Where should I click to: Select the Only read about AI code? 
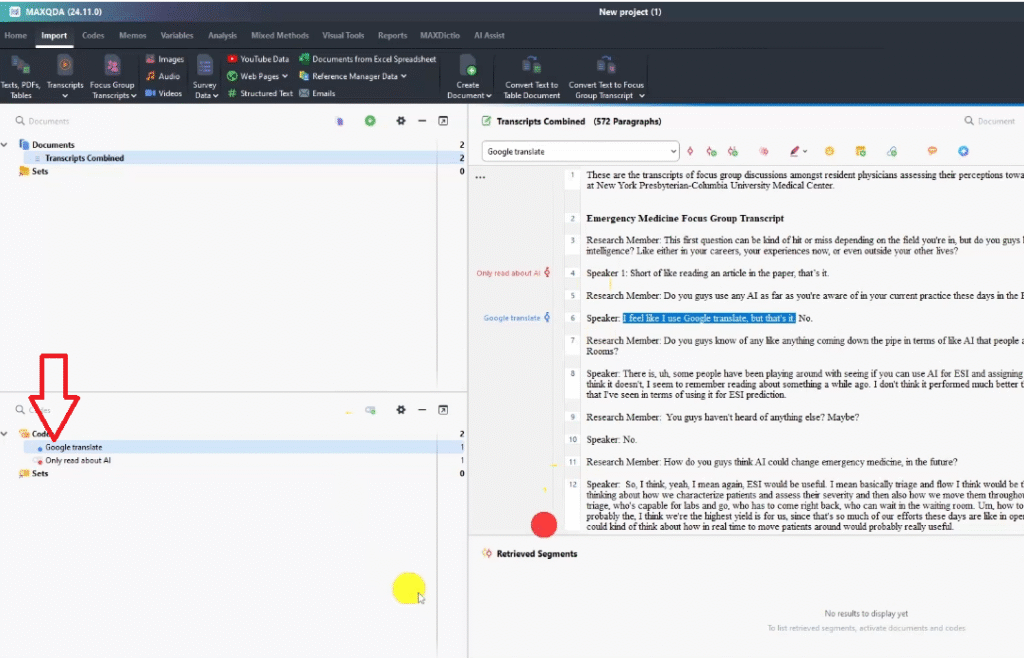[77, 461]
